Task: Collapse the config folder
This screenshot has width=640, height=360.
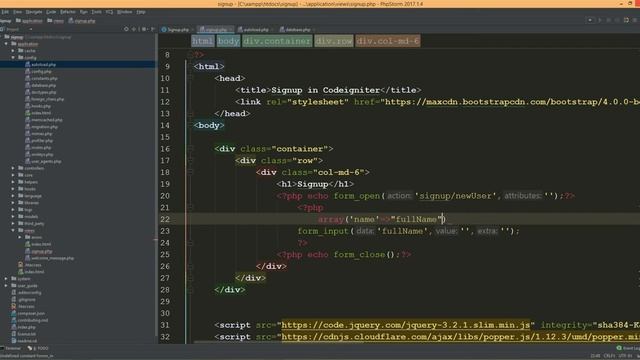Action: [x=13, y=58]
